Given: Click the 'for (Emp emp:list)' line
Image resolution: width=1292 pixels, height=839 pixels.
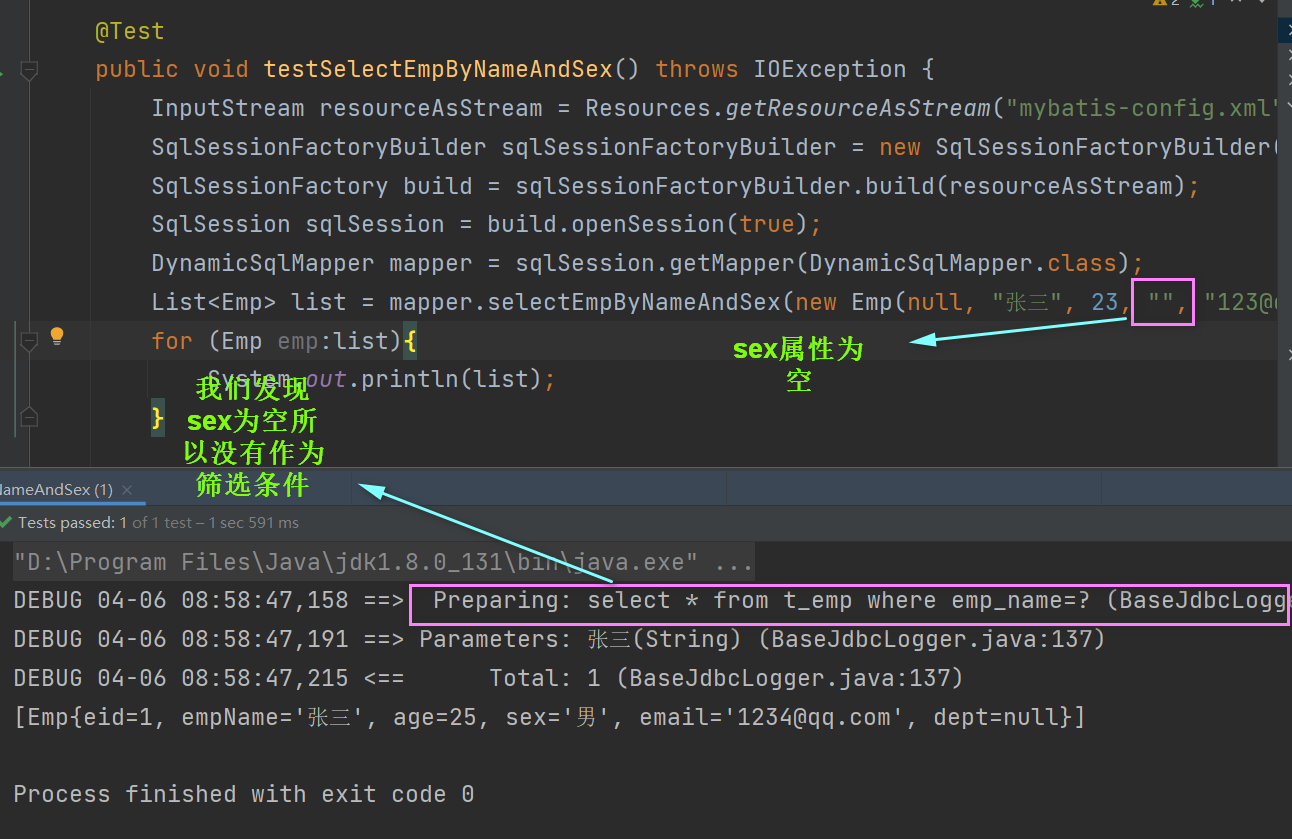Looking at the screenshot, I should [x=284, y=341].
